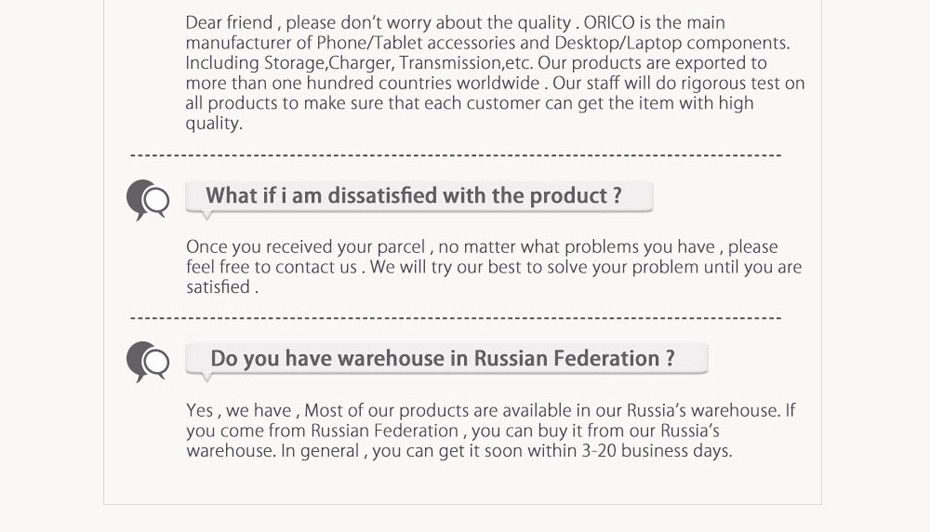Click the chat bubble icon beside dissatisfied question
The image size is (930, 532).
coord(148,199)
